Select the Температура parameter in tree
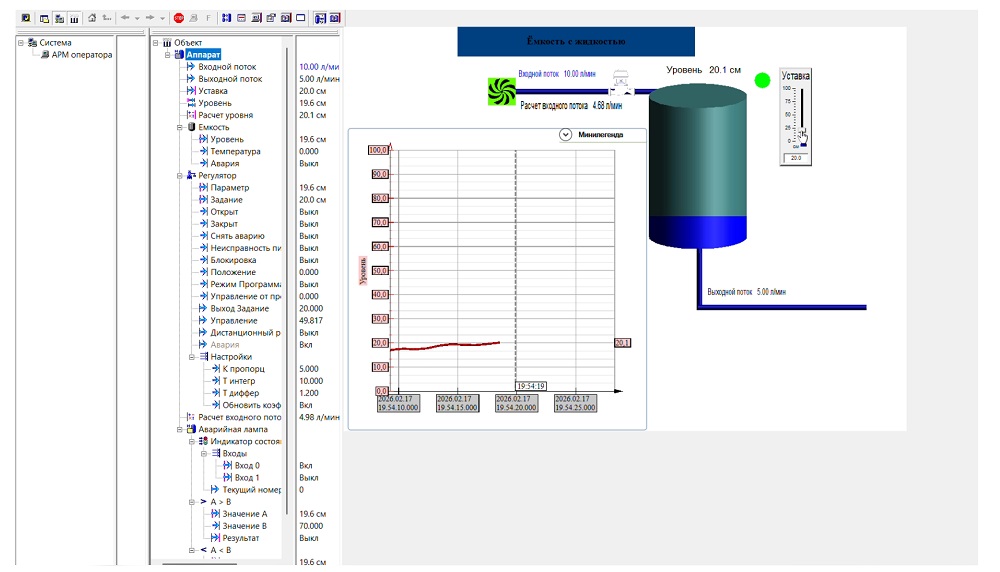The height and width of the screenshot is (572, 1000). coord(235,152)
